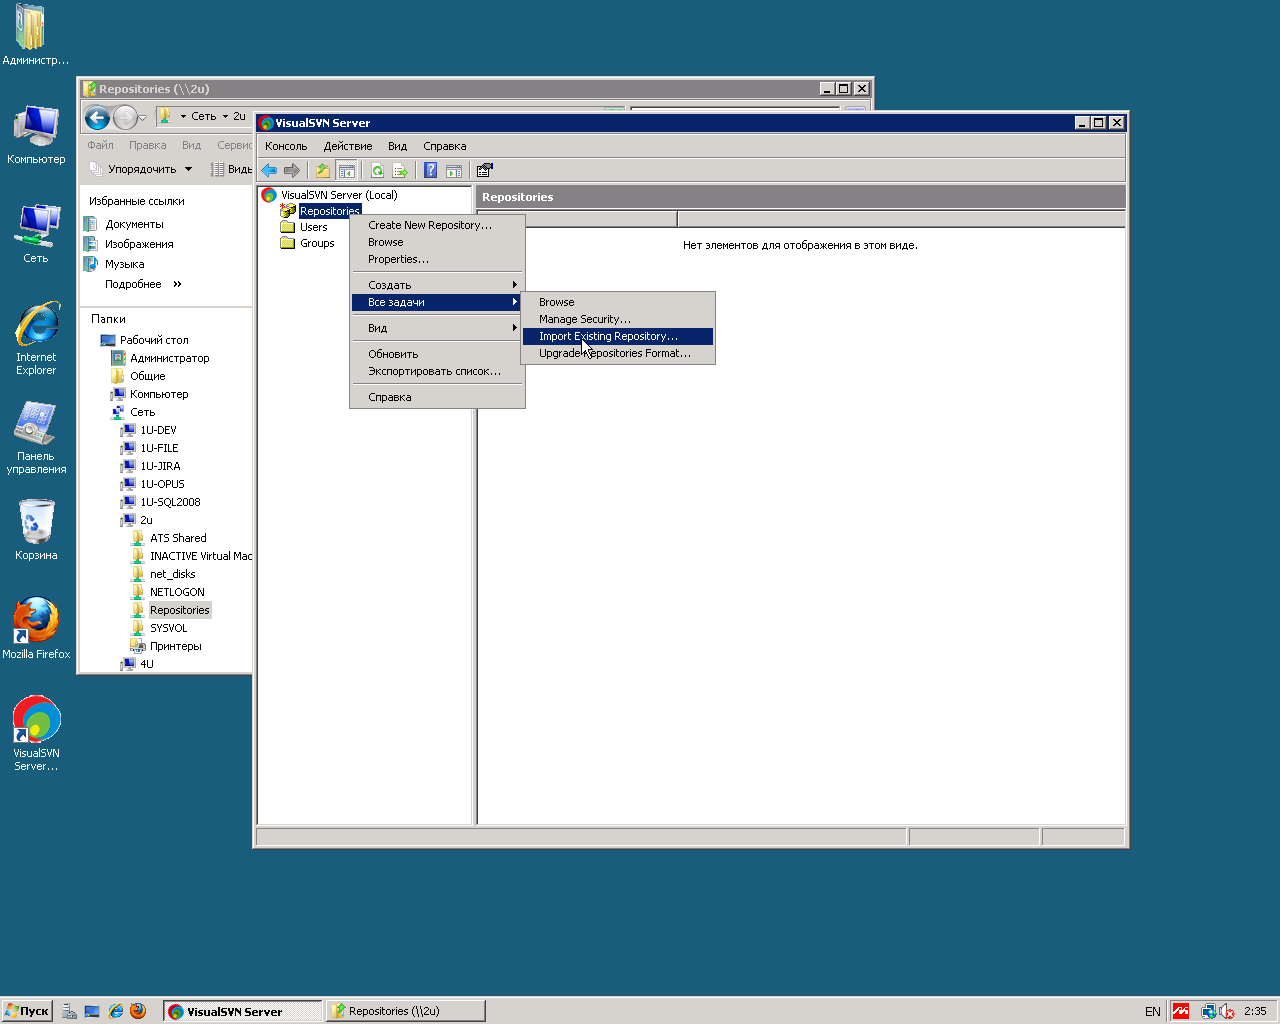Open the Вид menu in VisualSVN menu bar

coord(397,146)
